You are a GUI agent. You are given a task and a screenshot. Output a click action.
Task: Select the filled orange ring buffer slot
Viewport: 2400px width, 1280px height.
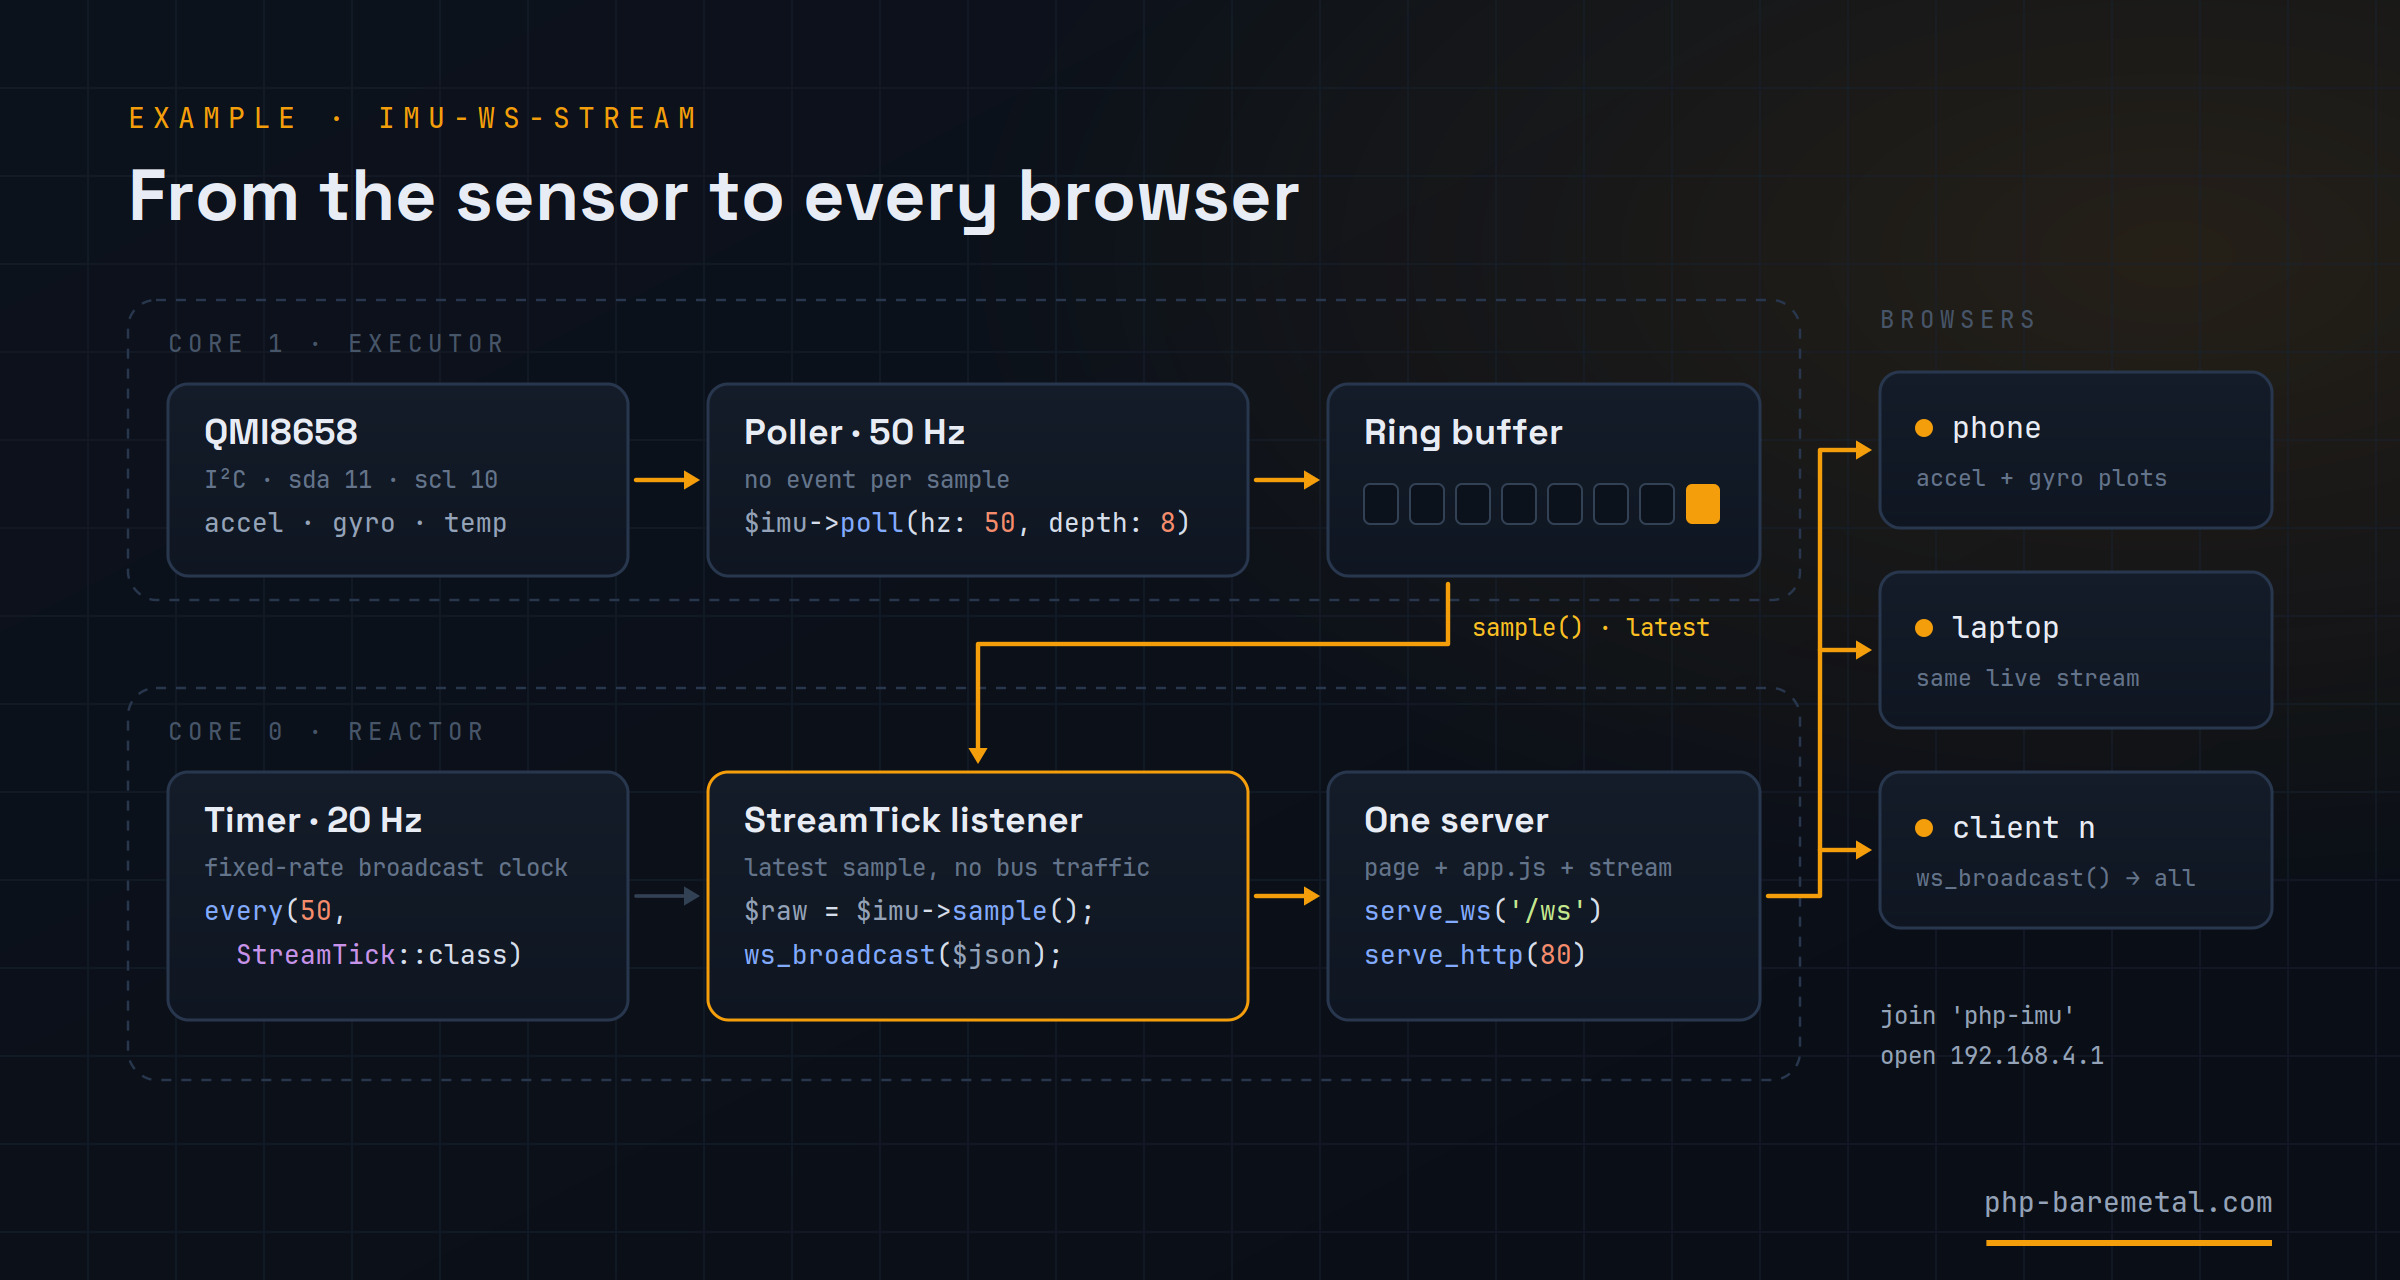pyautogui.click(x=1703, y=504)
